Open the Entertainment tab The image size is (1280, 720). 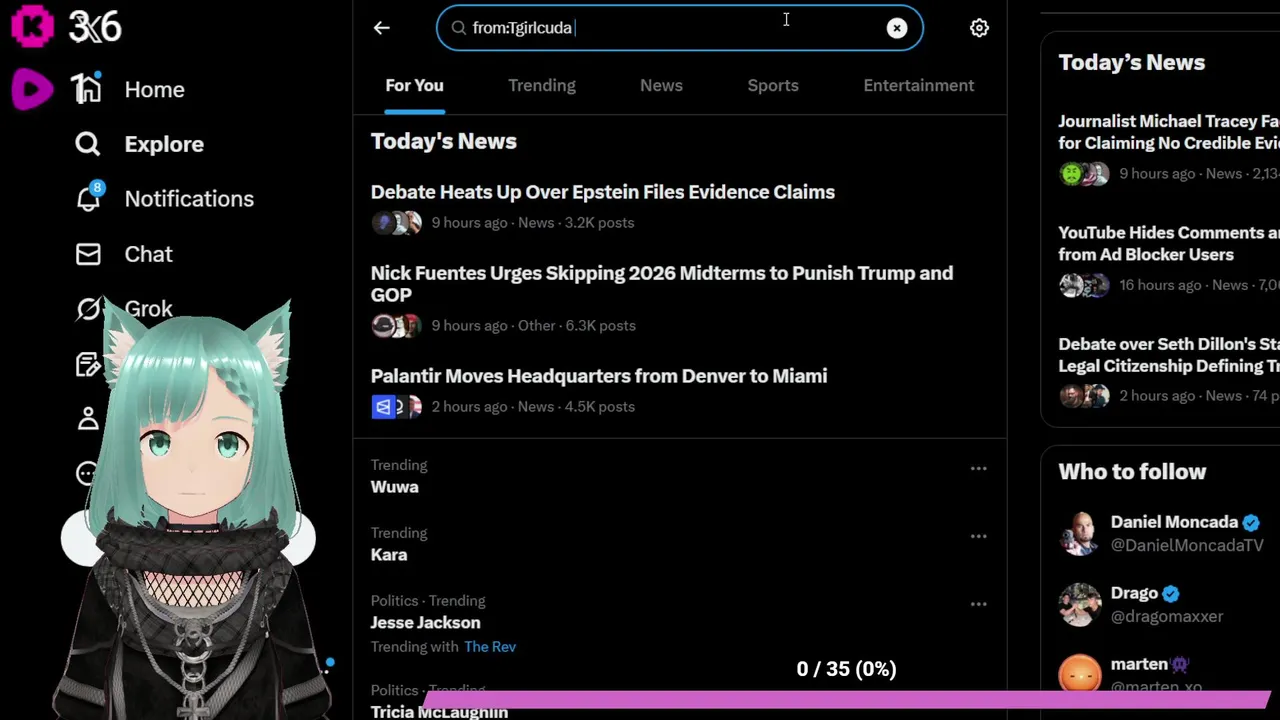click(919, 85)
